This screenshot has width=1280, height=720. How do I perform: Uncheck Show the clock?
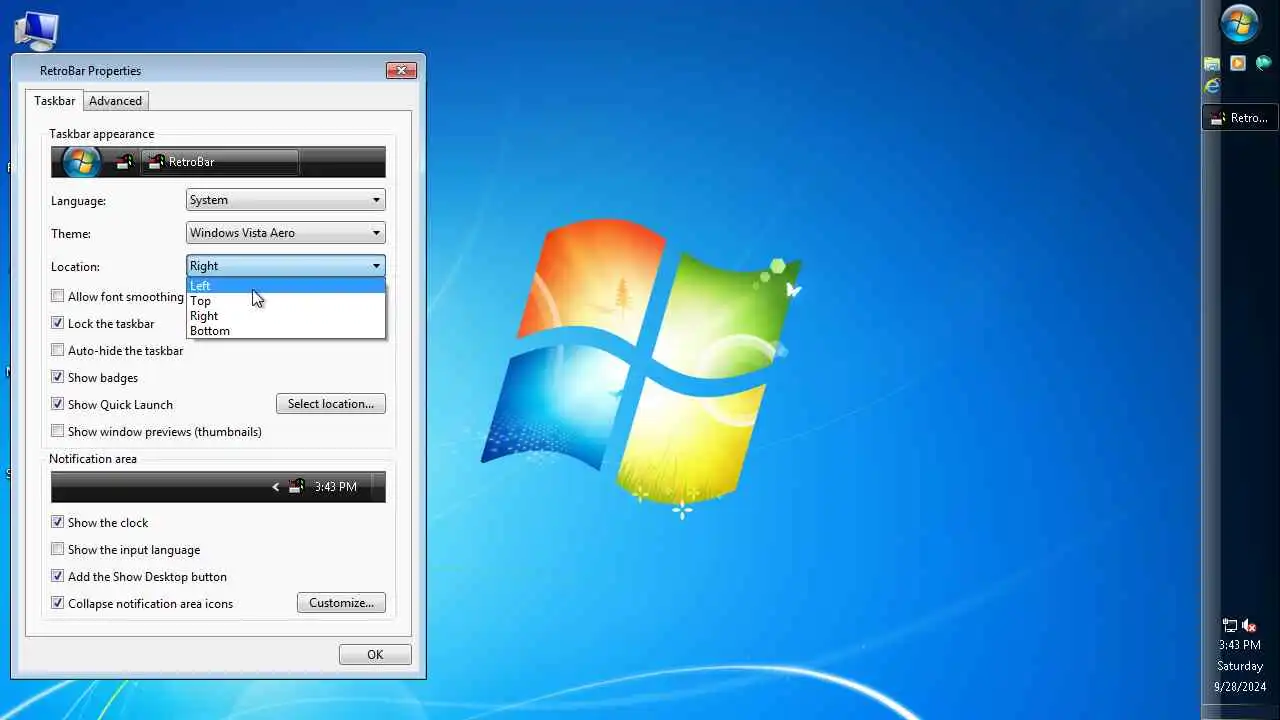(x=58, y=522)
